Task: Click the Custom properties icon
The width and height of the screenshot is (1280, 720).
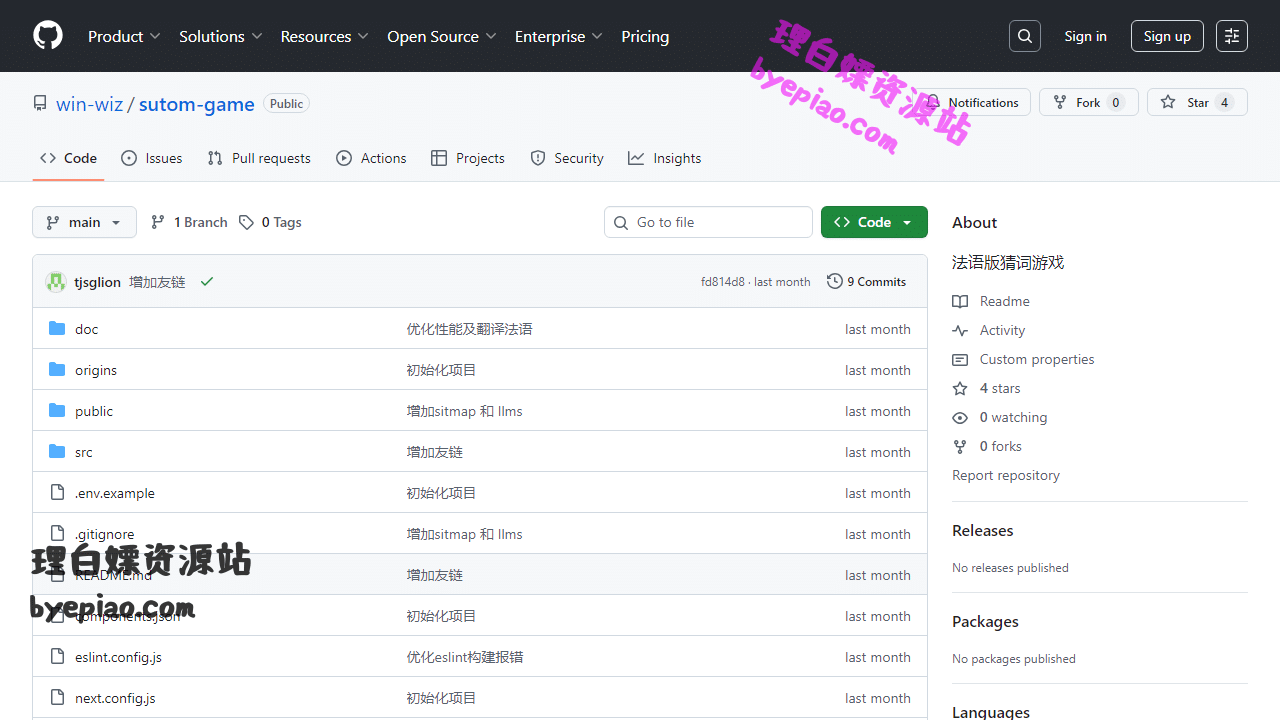Action: [x=960, y=359]
